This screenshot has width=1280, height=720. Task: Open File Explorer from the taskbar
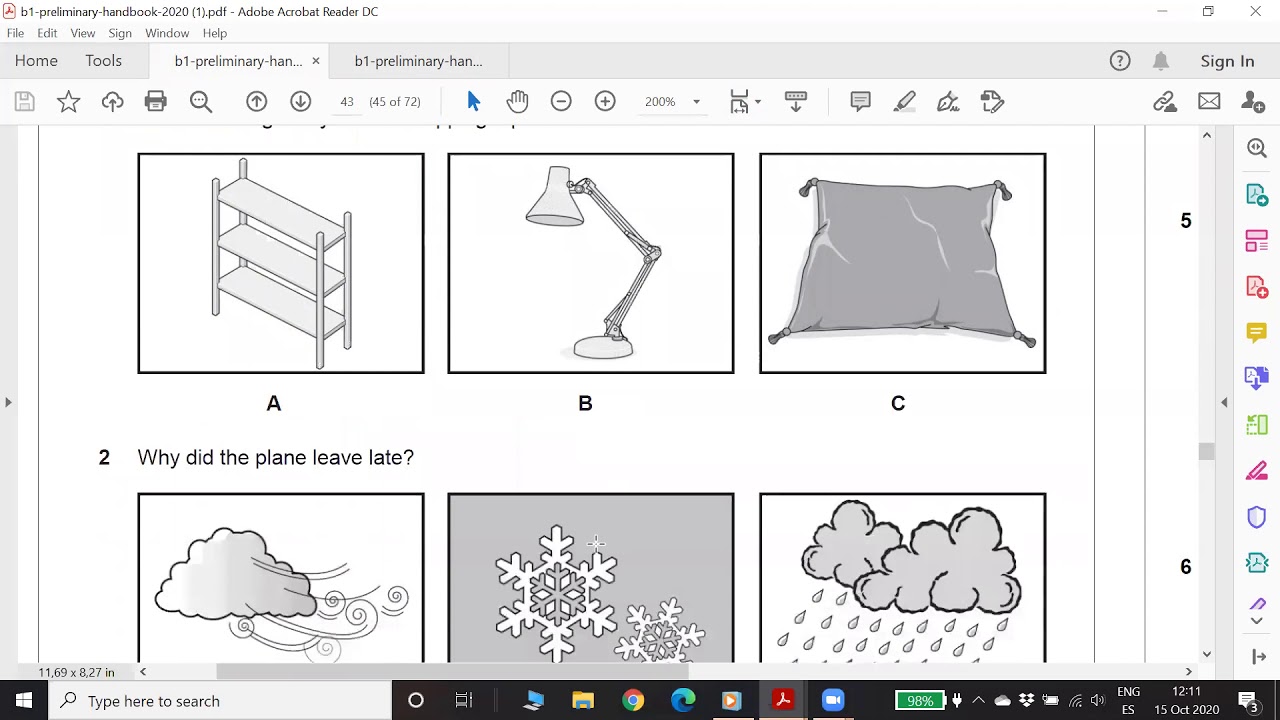pyautogui.click(x=583, y=701)
